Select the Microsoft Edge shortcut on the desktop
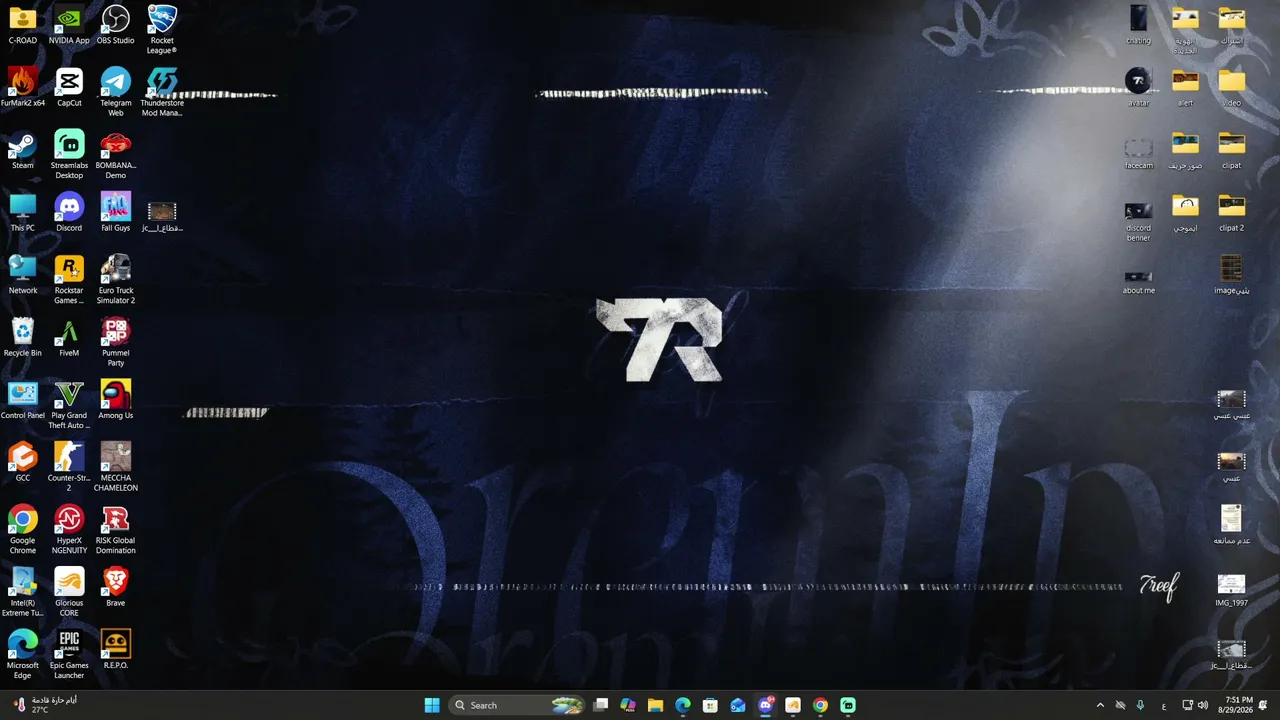Image resolution: width=1280 pixels, height=720 pixels. 23,655
